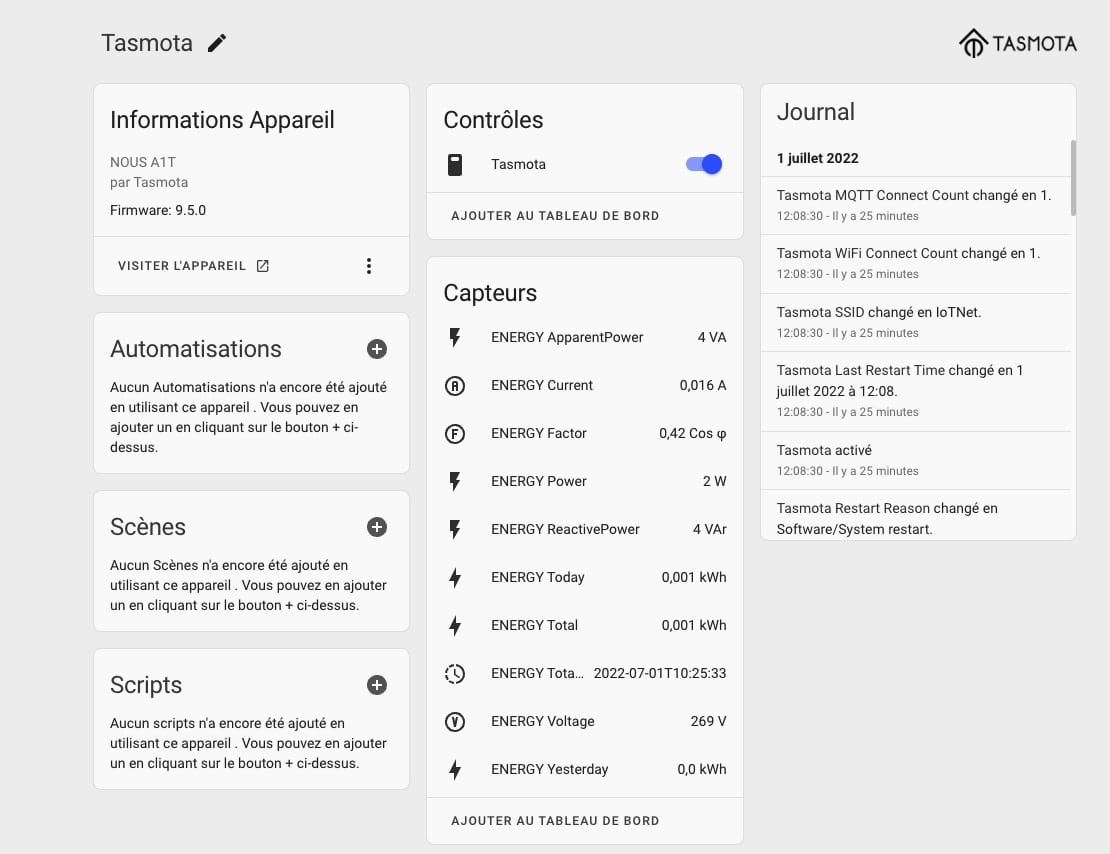Turn off the Tasmota switch toggle

click(704, 164)
